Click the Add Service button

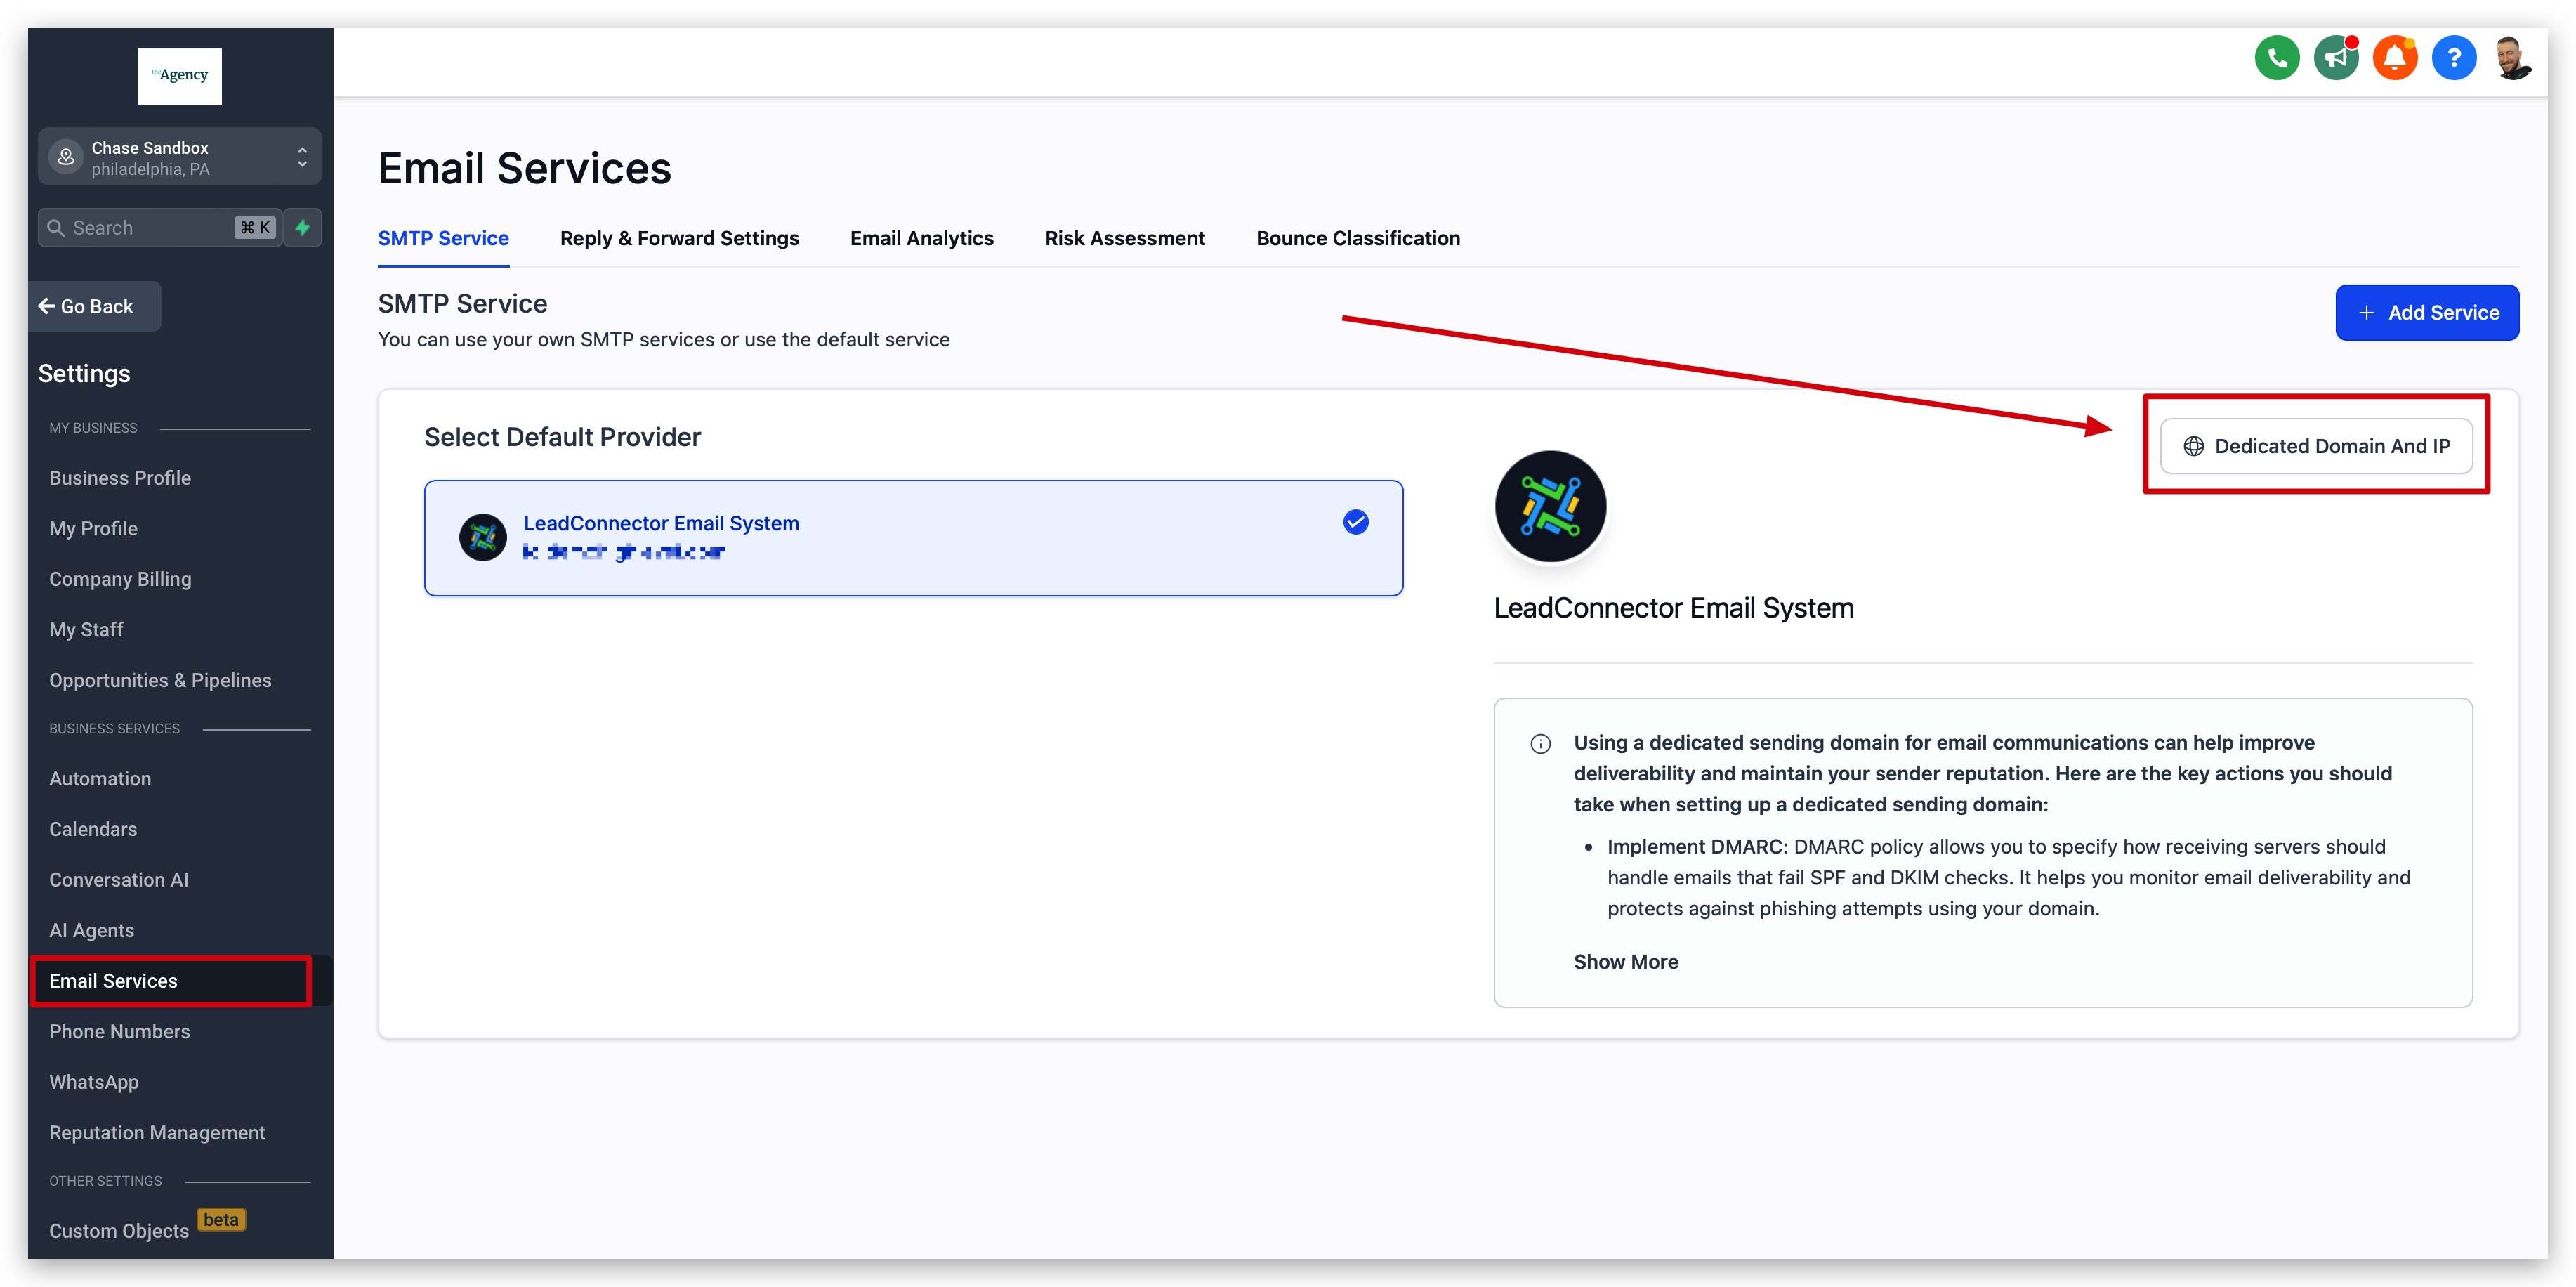pos(2426,313)
